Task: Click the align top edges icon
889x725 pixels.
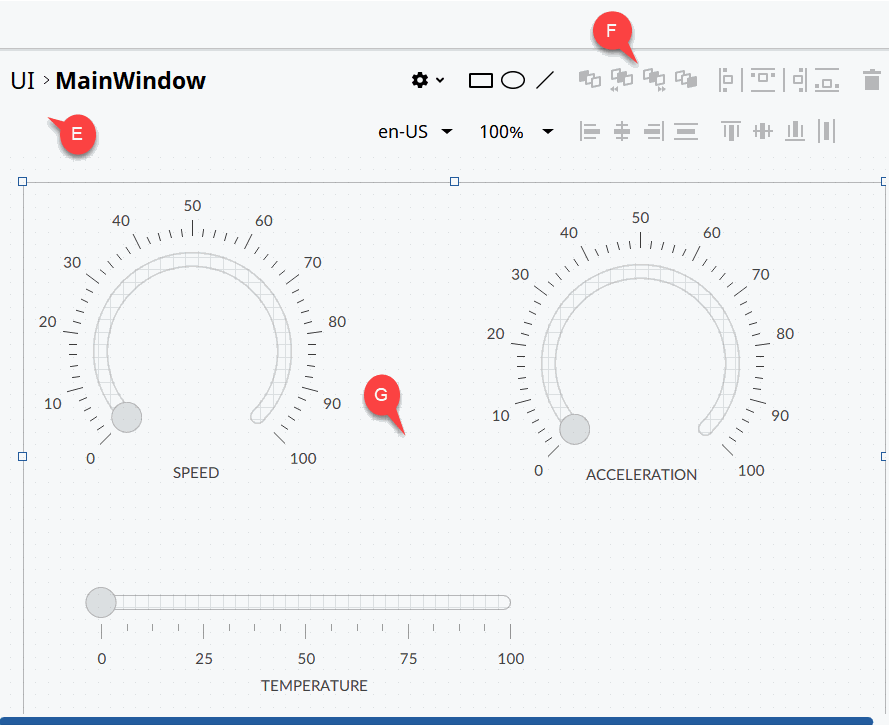Action: 731,131
